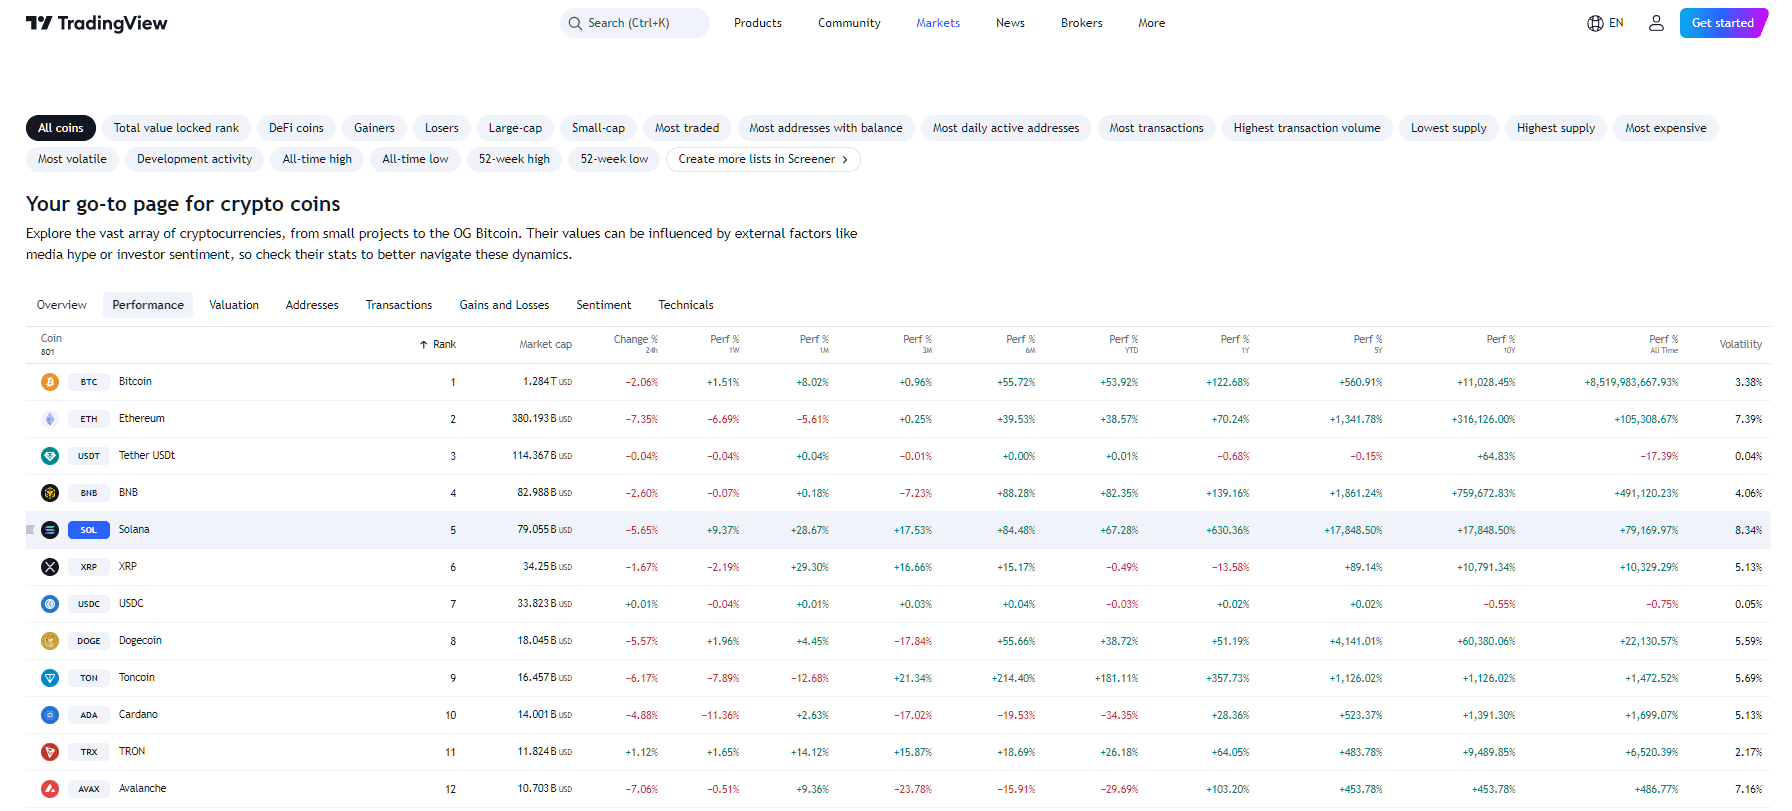Switch to the Gains and Losses tab
1792x811 pixels.
504,305
